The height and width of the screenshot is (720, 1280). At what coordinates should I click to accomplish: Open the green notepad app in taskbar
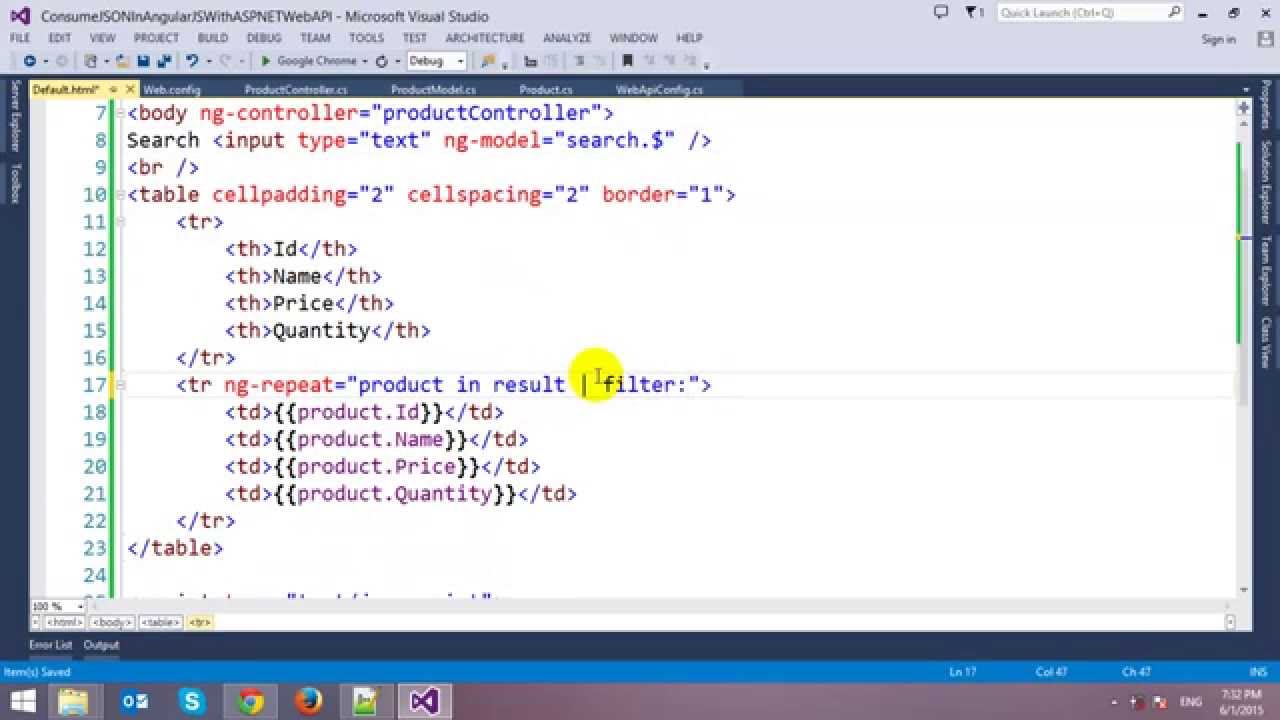coord(367,701)
